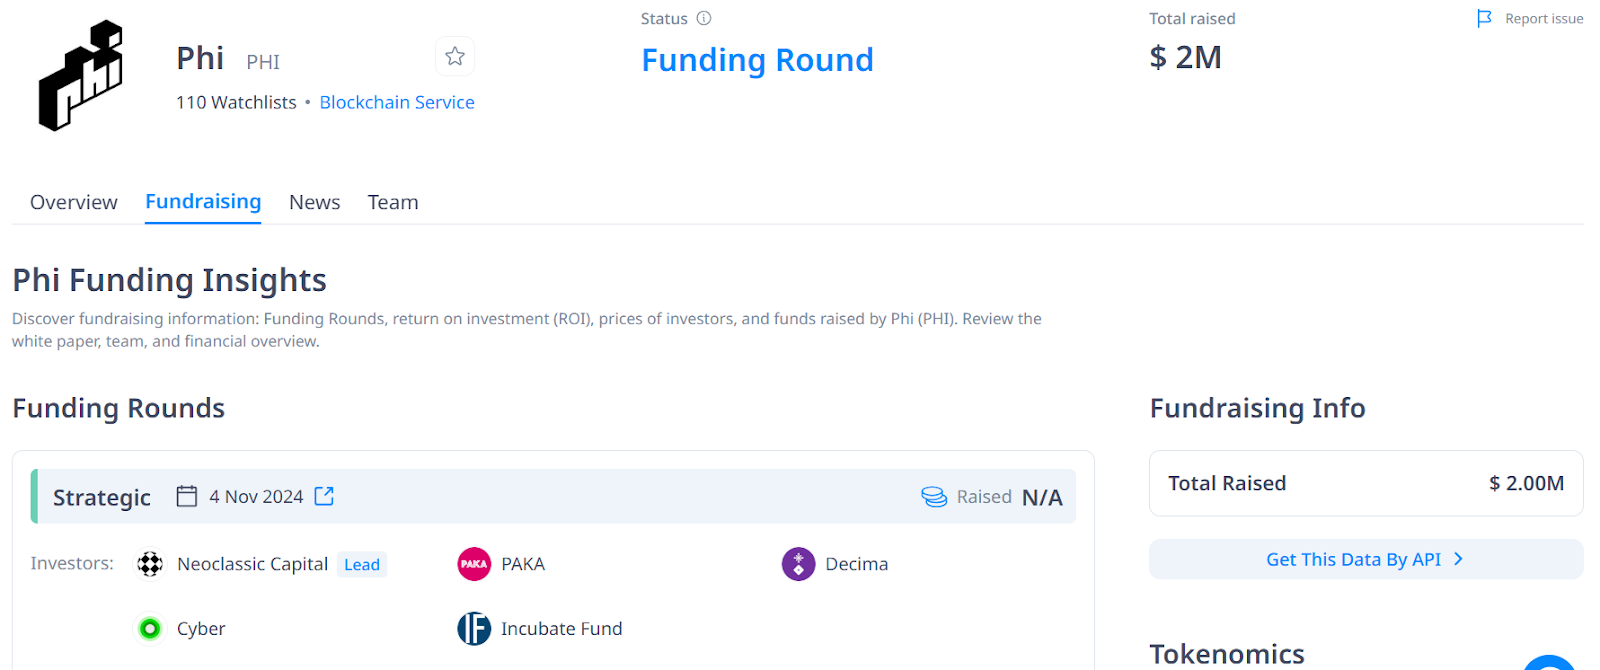Click the Report issue flag icon

pyautogui.click(x=1484, y=18)
